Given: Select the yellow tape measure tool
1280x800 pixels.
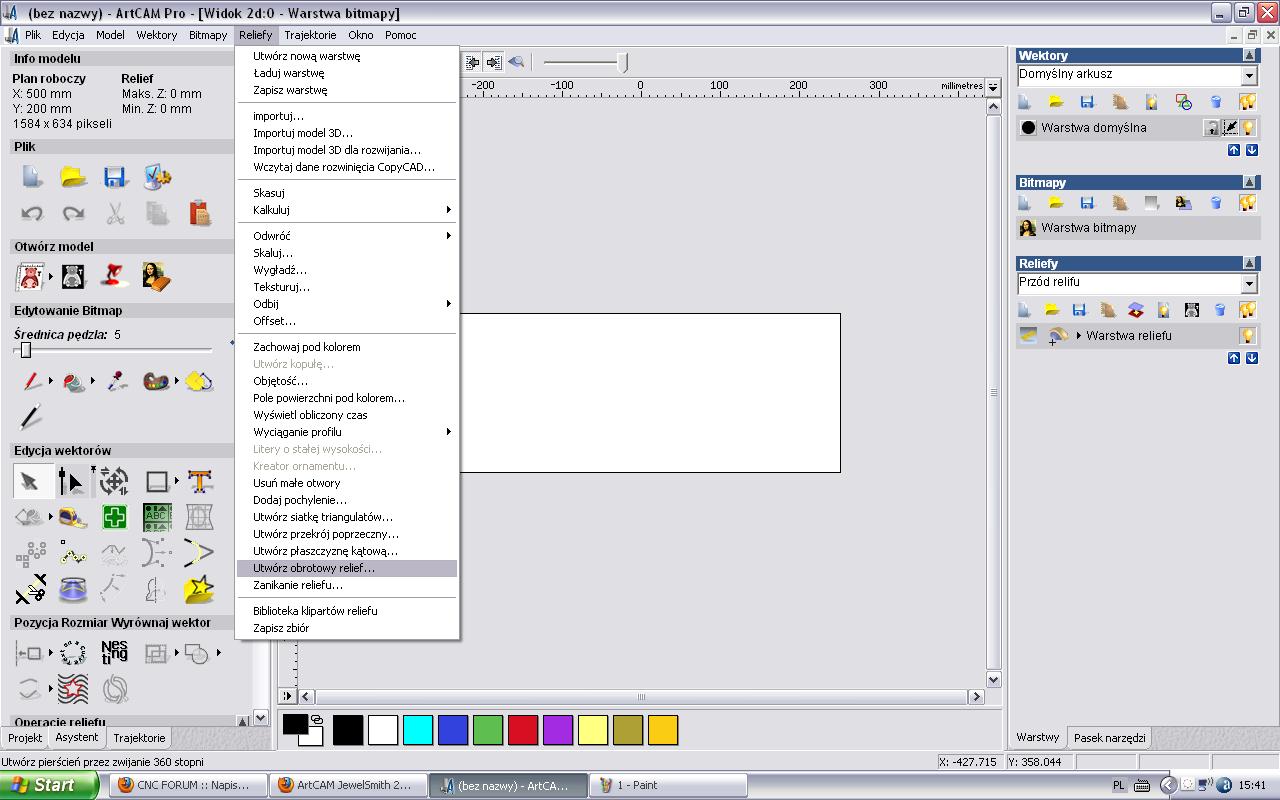Looking at the screenshot, I should tap(73, 517).
